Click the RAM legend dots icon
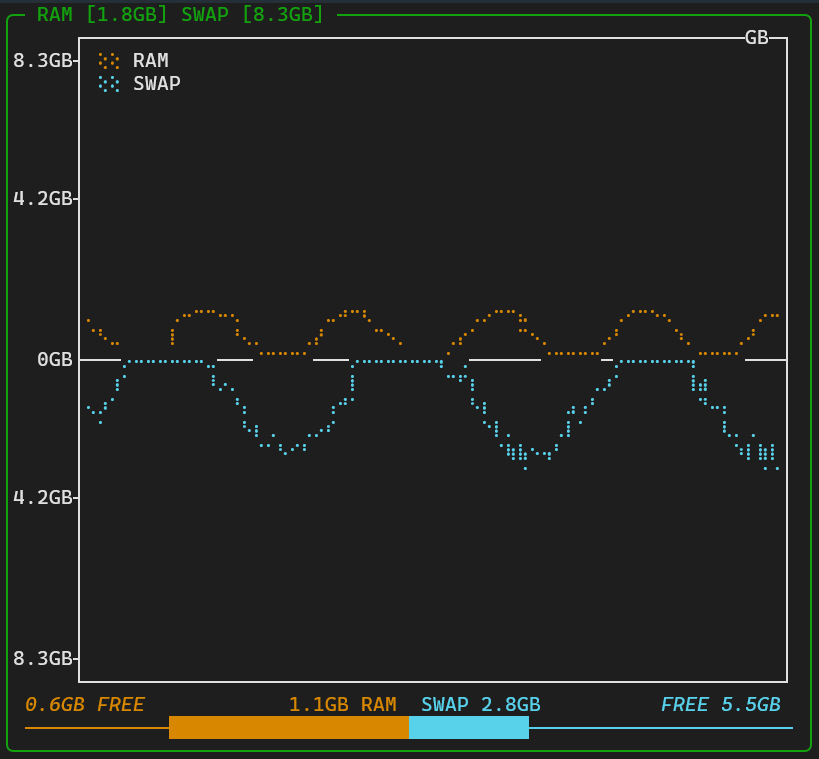Screen dimensions: 819x759 click(x=109, y=61)
